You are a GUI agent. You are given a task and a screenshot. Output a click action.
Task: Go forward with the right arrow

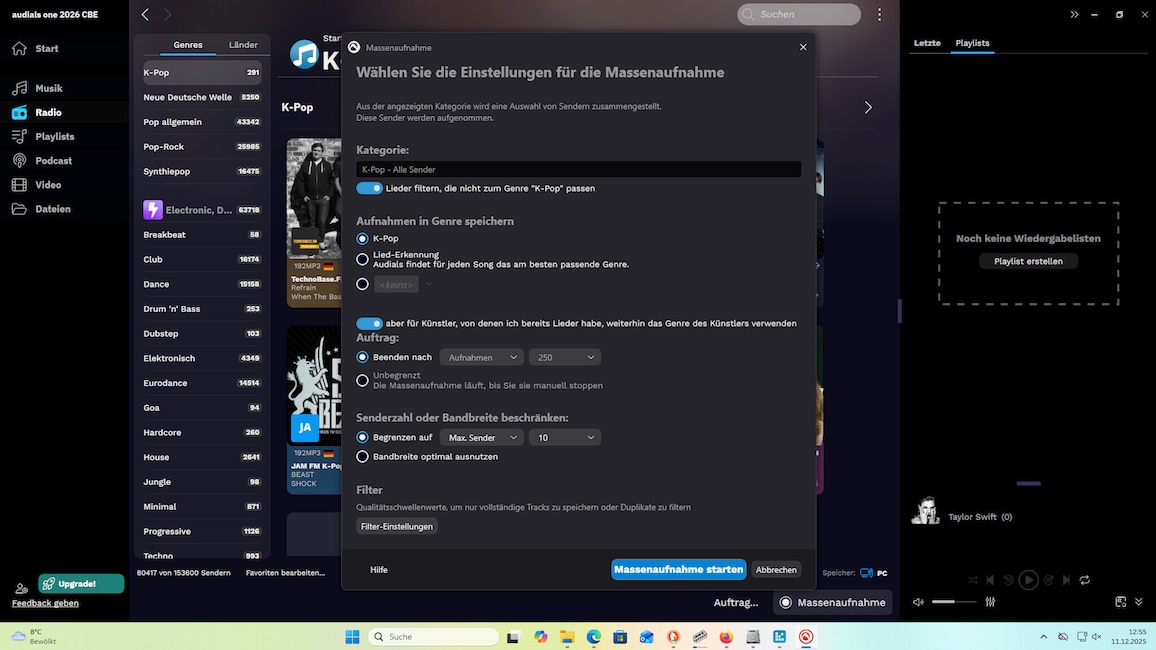167,14
